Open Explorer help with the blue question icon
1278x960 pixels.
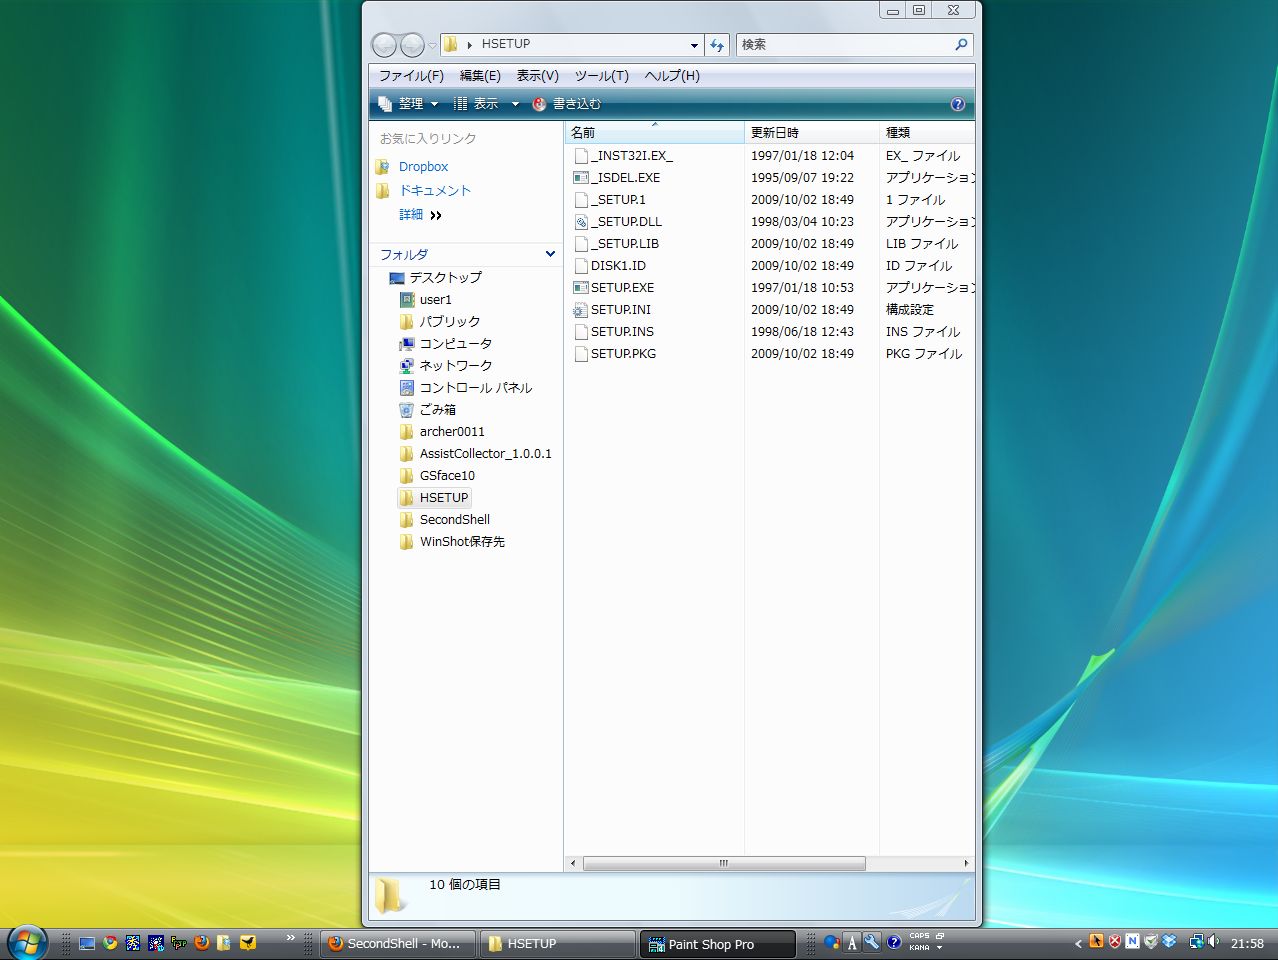957,104
